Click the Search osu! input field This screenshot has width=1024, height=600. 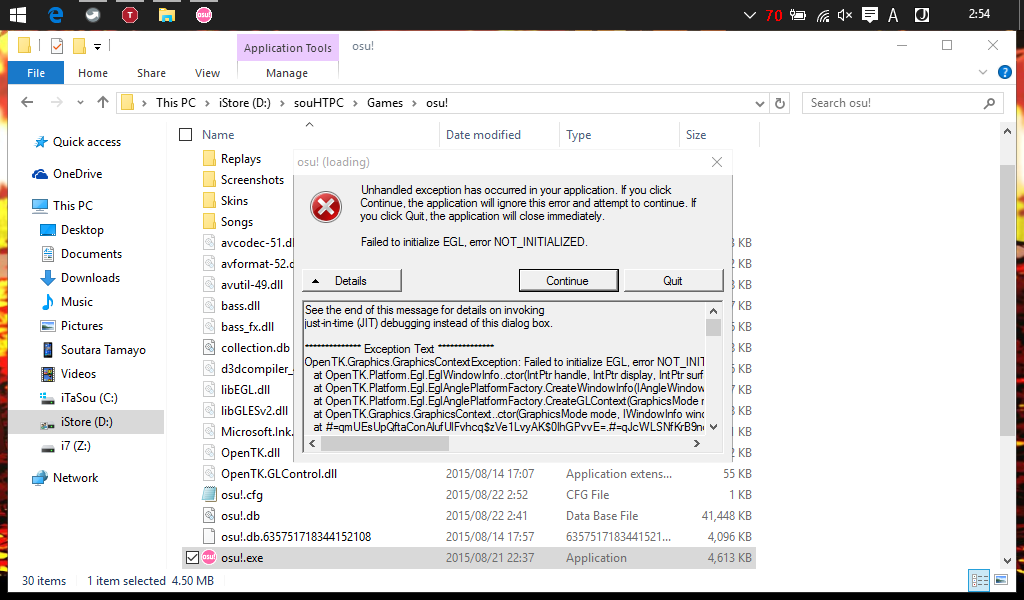pyautogui.click(x=903, y=103)
